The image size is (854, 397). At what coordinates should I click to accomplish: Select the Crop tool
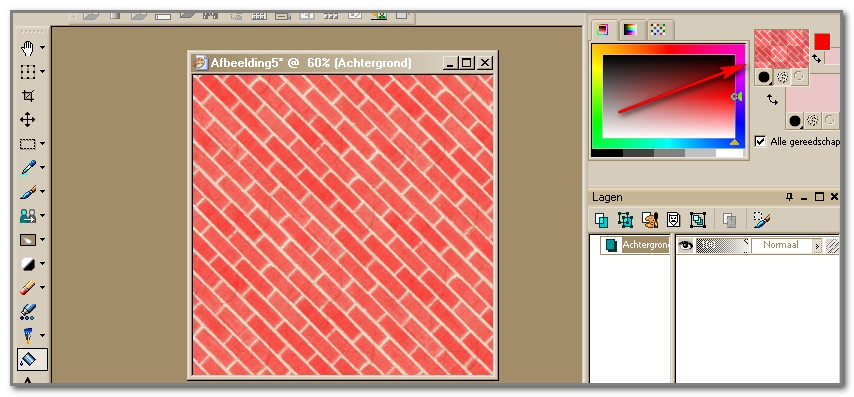[28, 96]
